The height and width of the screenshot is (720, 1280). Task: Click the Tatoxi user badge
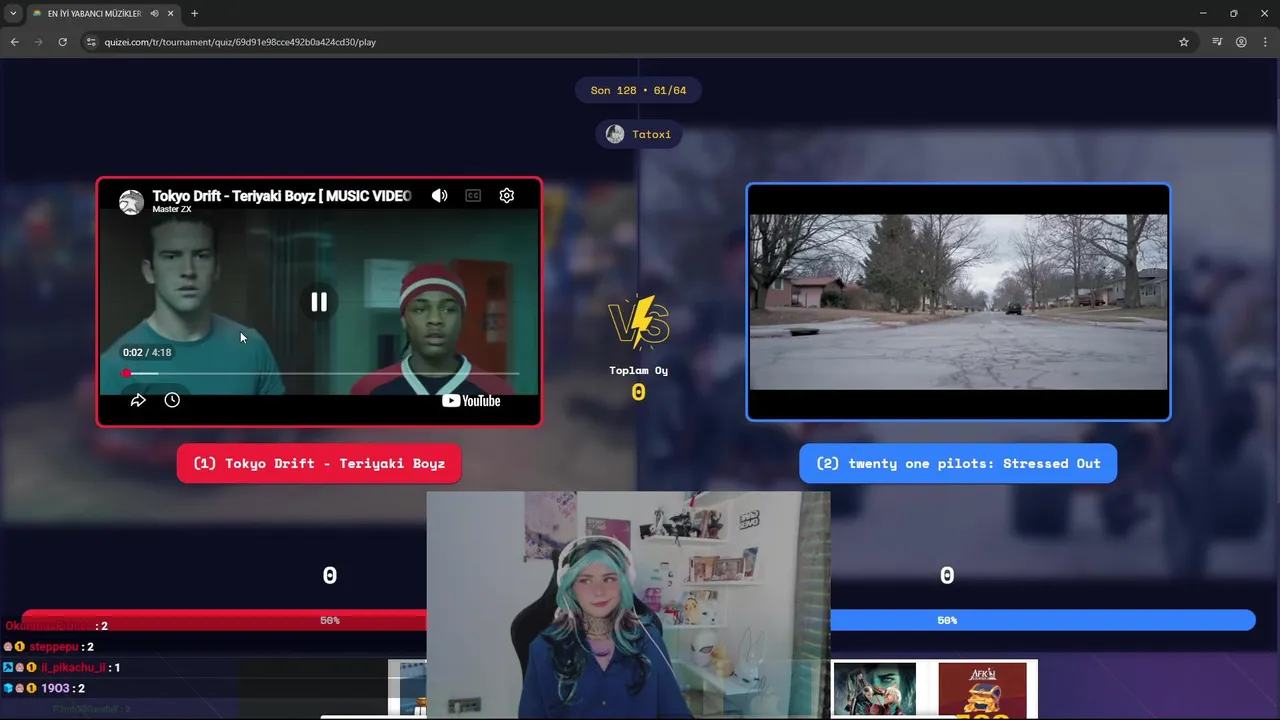point(639,134)
